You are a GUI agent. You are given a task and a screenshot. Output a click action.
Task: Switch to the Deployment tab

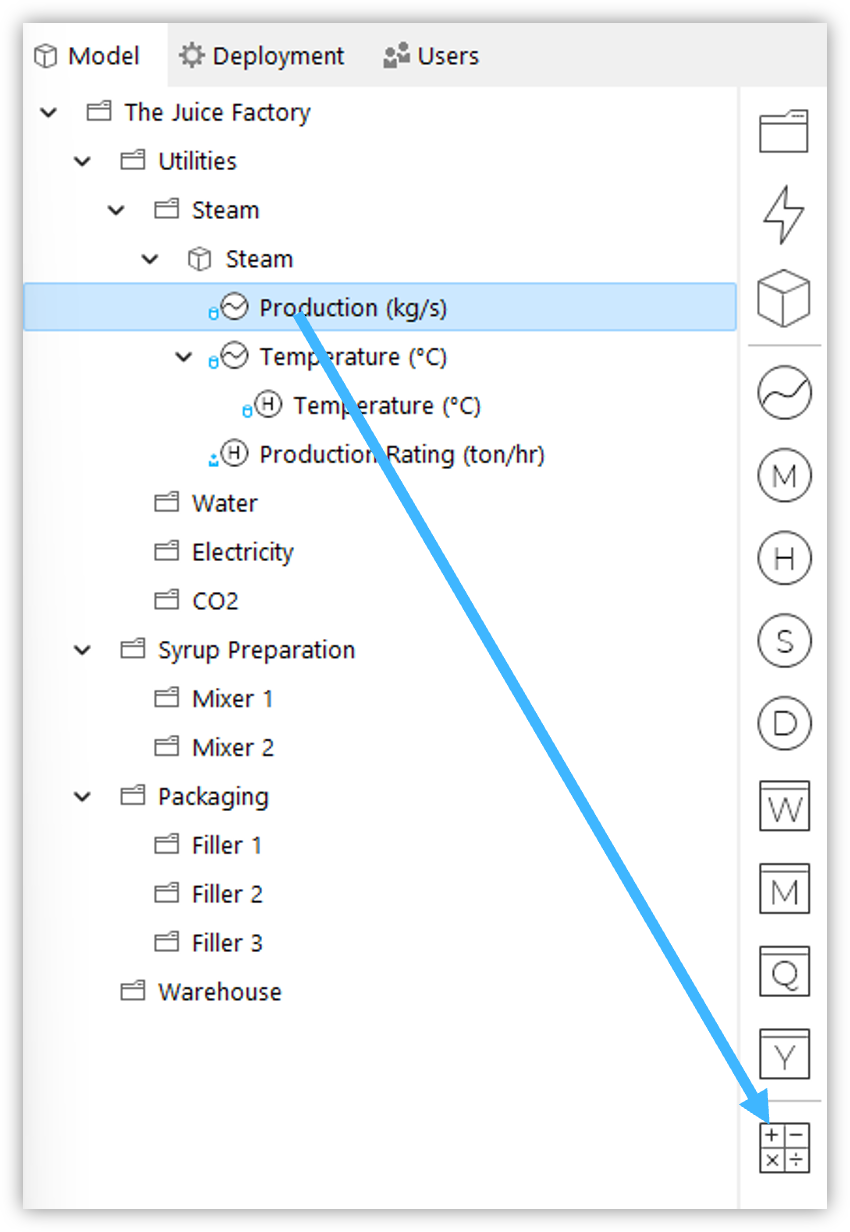262,56
